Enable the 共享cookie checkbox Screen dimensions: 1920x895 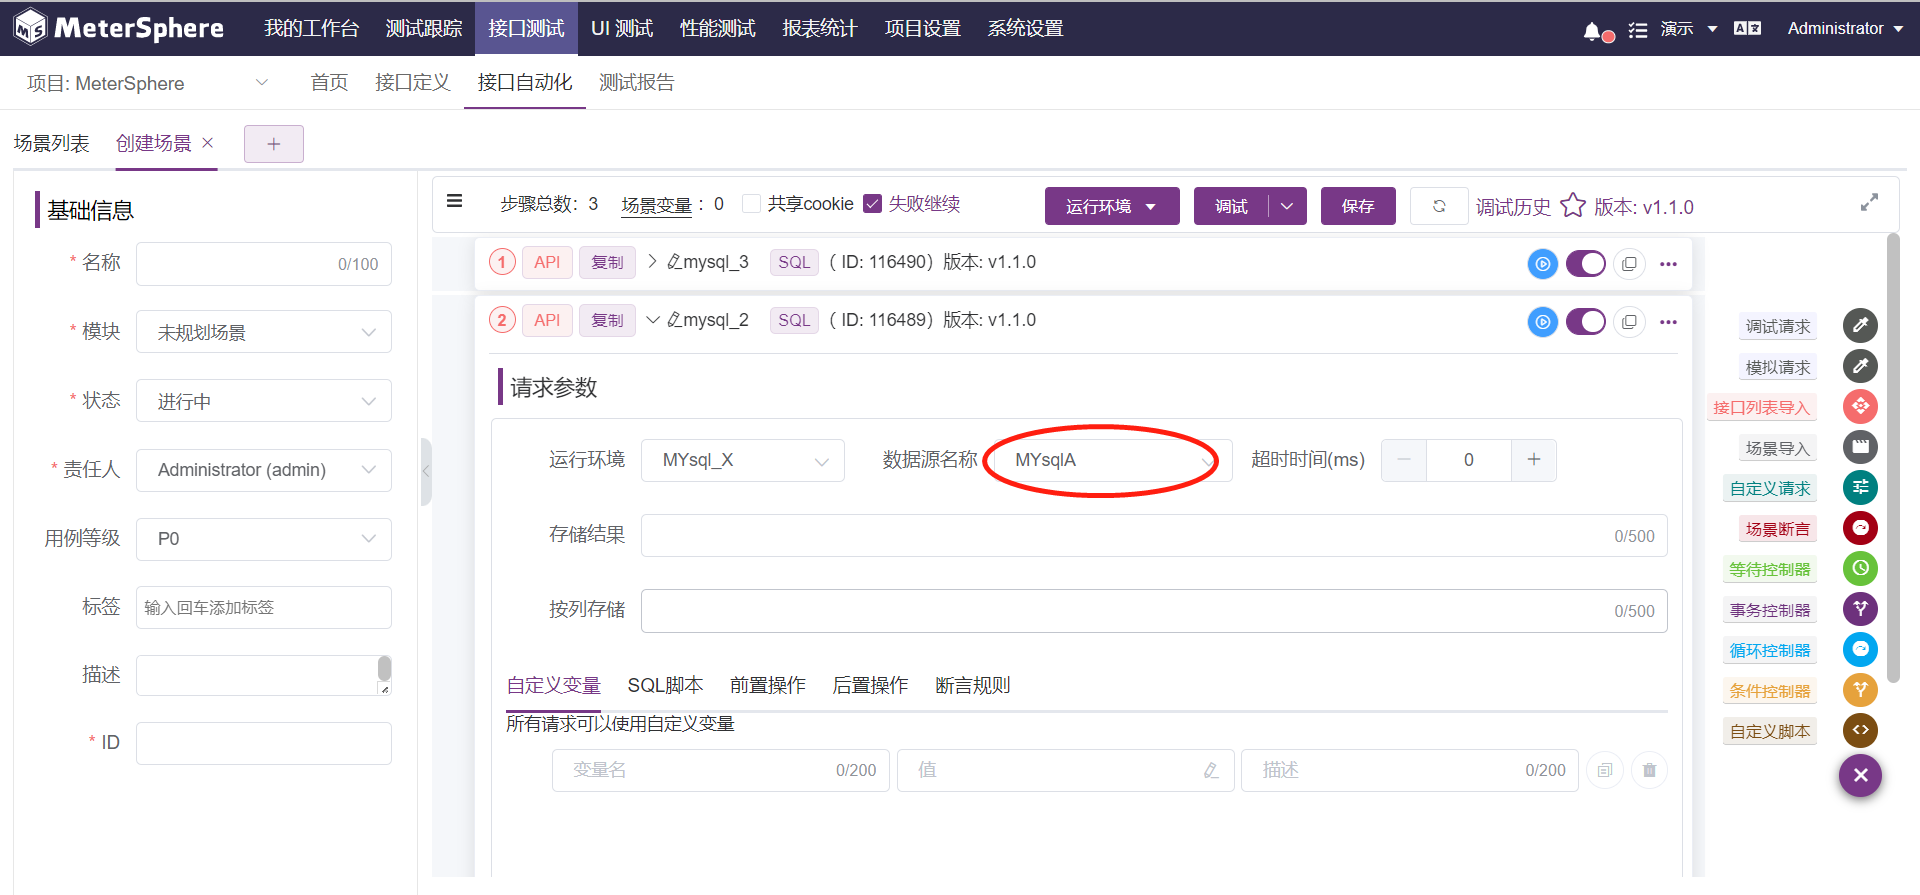pos(752,204)
